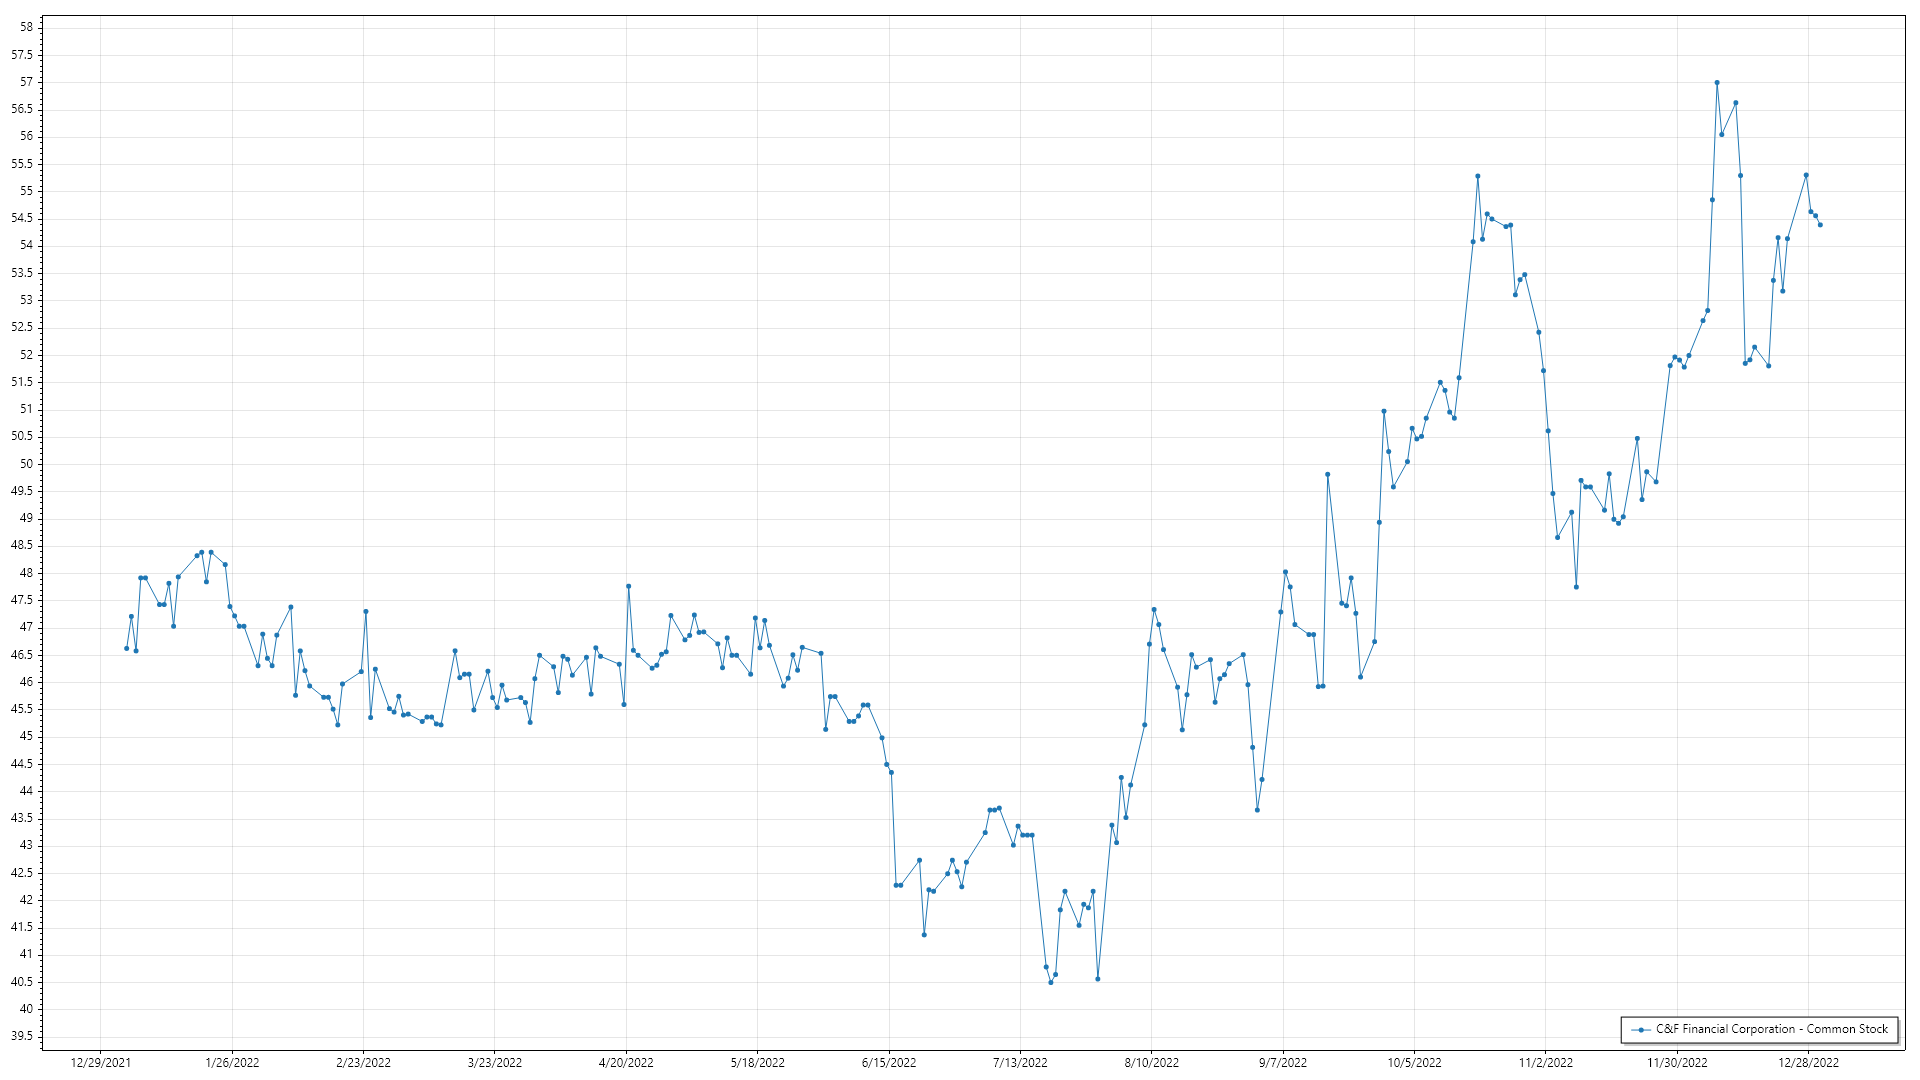Click the 12/28/2022 x-axis date label
1920x1080 pixels.
(1808, 1063)
